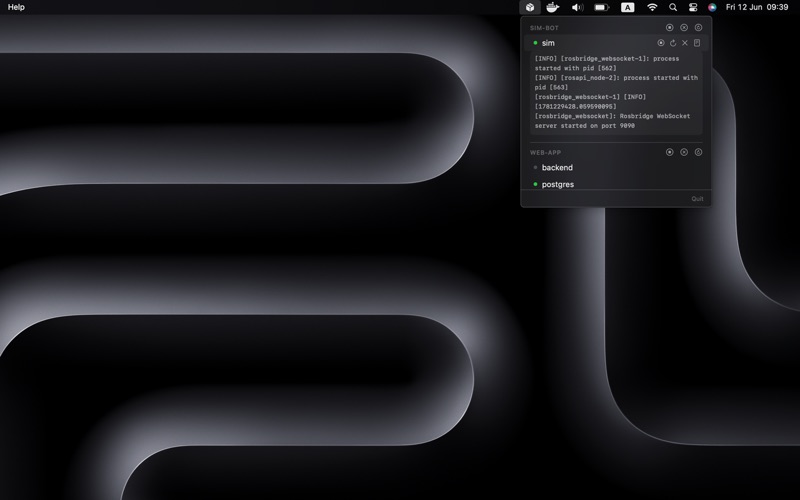
Task: Restart the whole SIM-BOT project
Action: click(x=698, y=28)
